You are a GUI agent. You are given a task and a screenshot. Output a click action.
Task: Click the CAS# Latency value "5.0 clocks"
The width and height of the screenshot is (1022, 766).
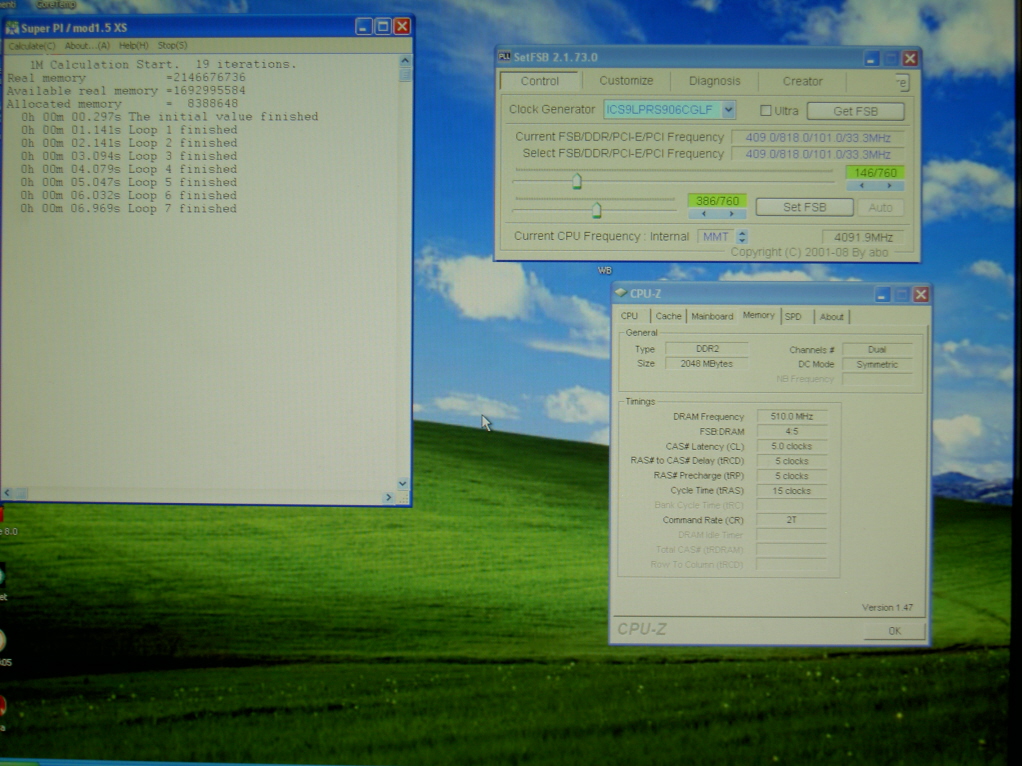click(791, 447)
